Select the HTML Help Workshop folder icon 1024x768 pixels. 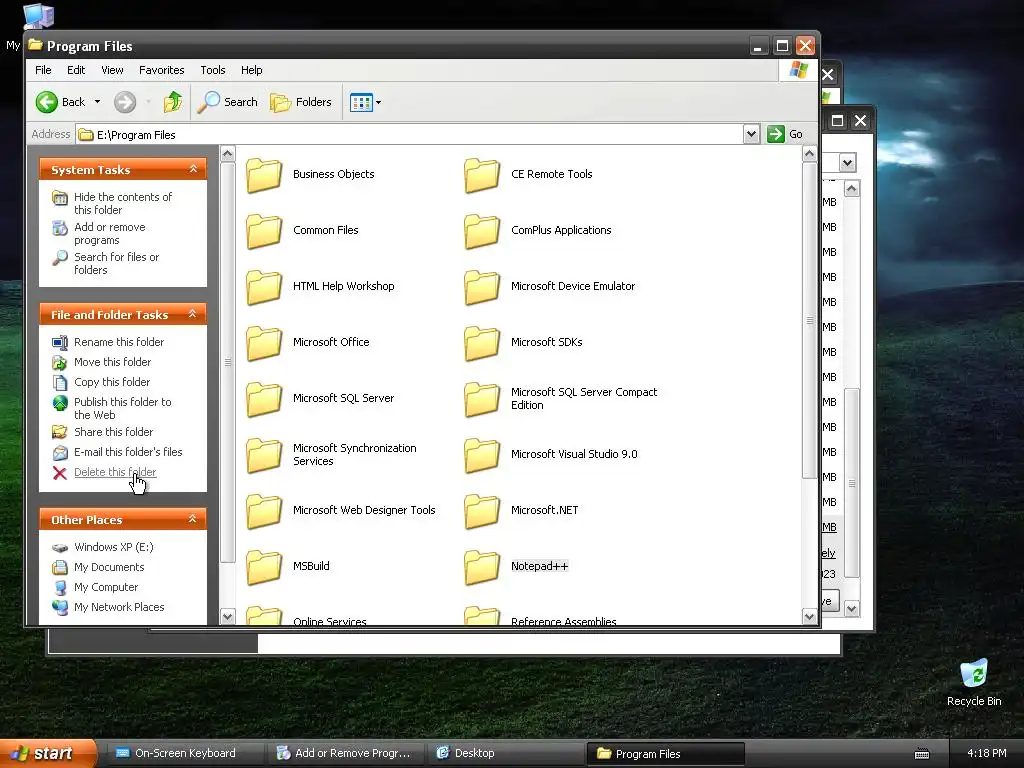pos(264,287)
